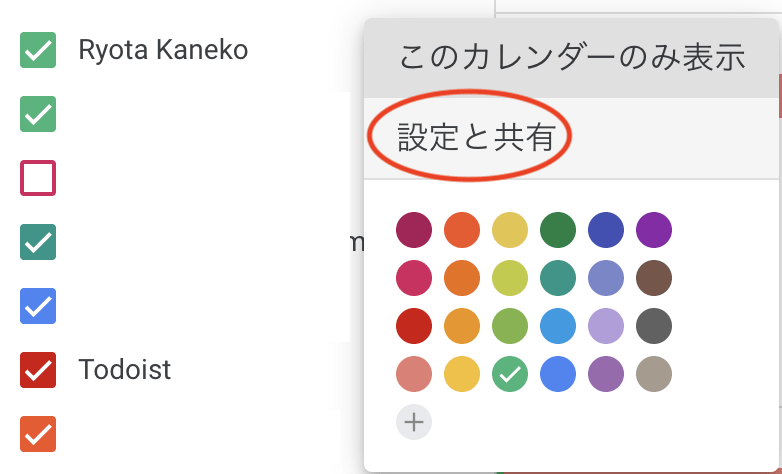The image size is (782, 474).
Task: Select the checked green color swatch
Action: (x=510, y=374)
